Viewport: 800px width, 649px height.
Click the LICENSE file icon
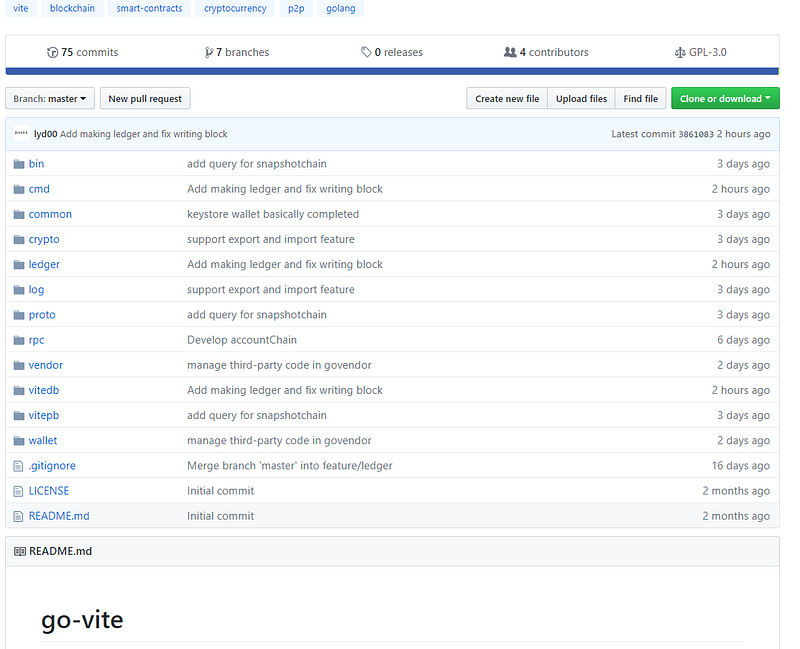click(18, 491)
